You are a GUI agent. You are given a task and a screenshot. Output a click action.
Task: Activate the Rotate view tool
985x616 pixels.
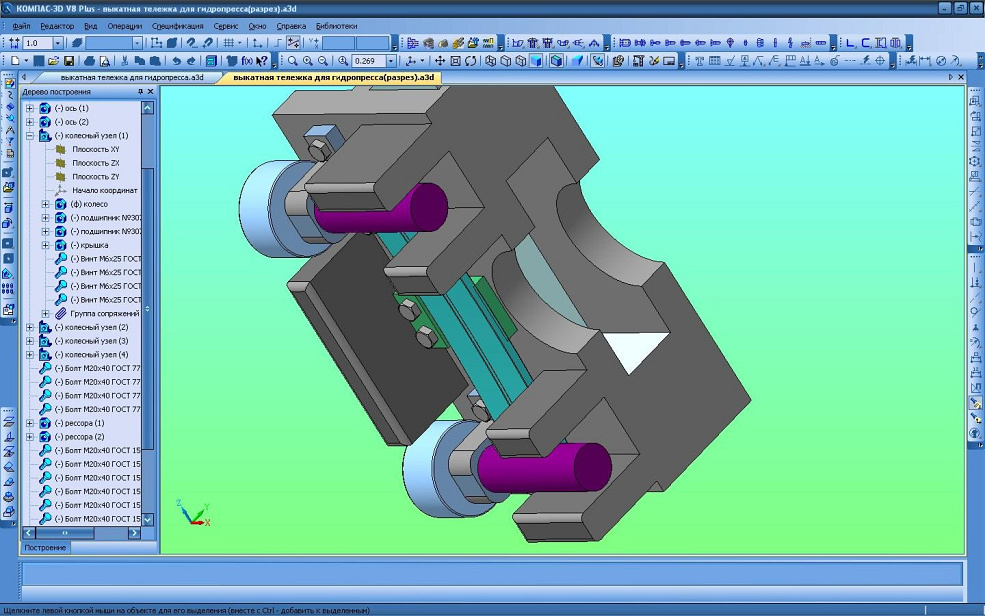coord(471,61)
